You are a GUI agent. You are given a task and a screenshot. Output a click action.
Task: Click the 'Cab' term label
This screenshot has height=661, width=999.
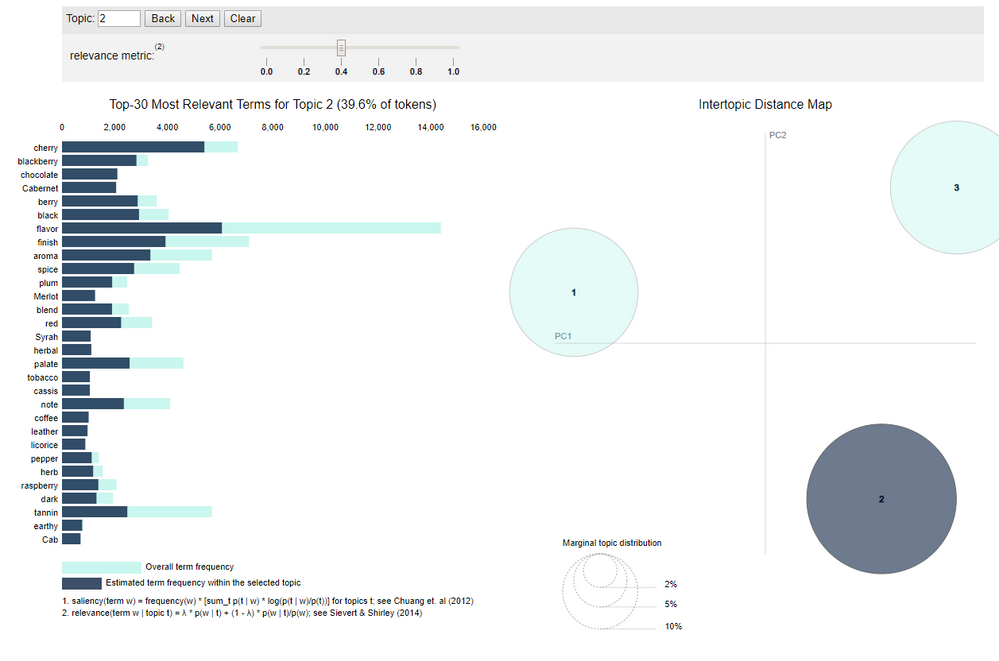pyautogui.click(x=50, y=540)
